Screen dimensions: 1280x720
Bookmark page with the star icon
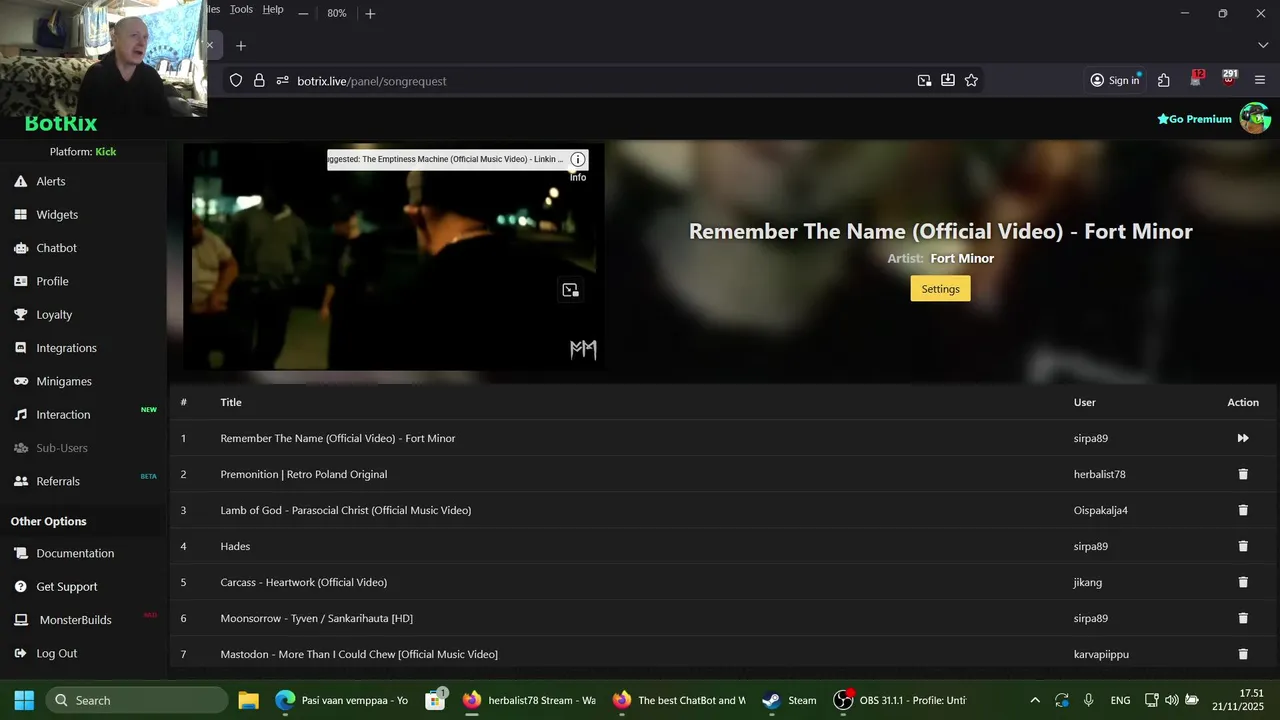[x=971, y=80]
